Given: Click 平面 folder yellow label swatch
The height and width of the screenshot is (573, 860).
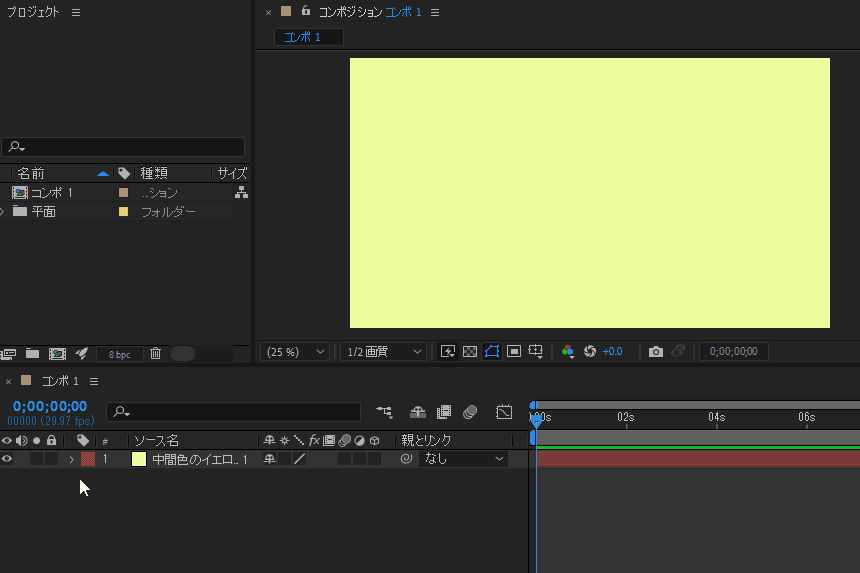Looking at the screenshot, I should tap(123, 211).
